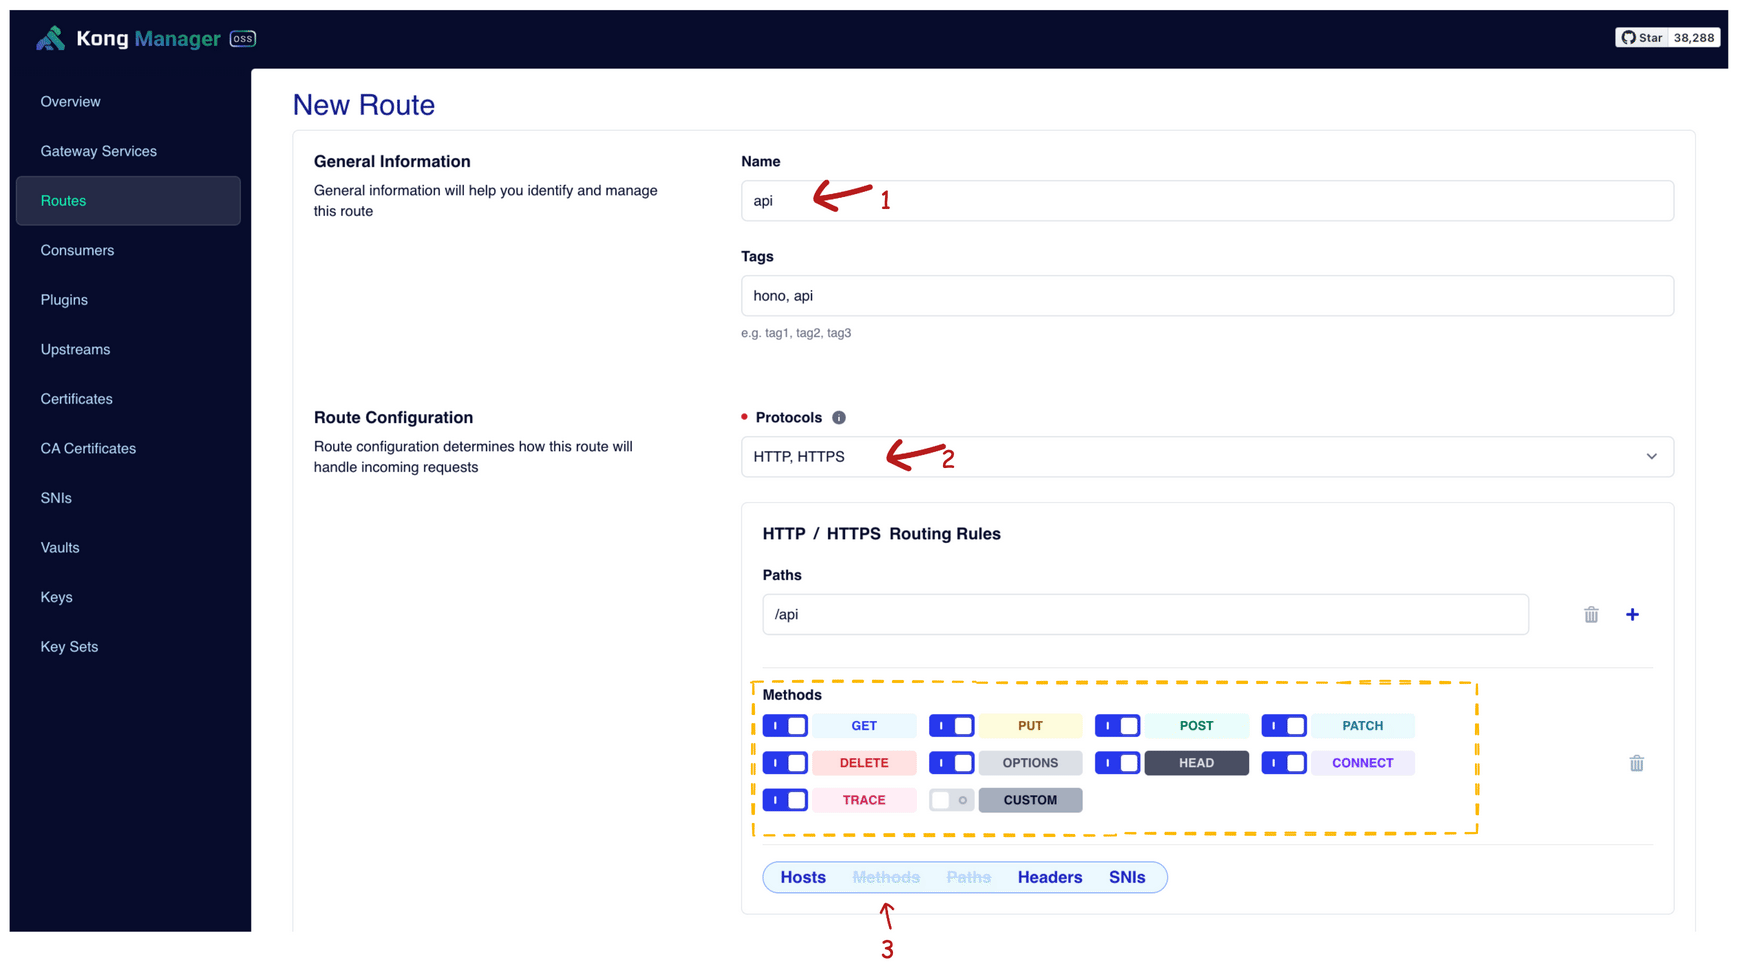The height and width of the screenshot is (975, 1738).
Task: Add SNIs routing rule
Action: coord(1126,877)
